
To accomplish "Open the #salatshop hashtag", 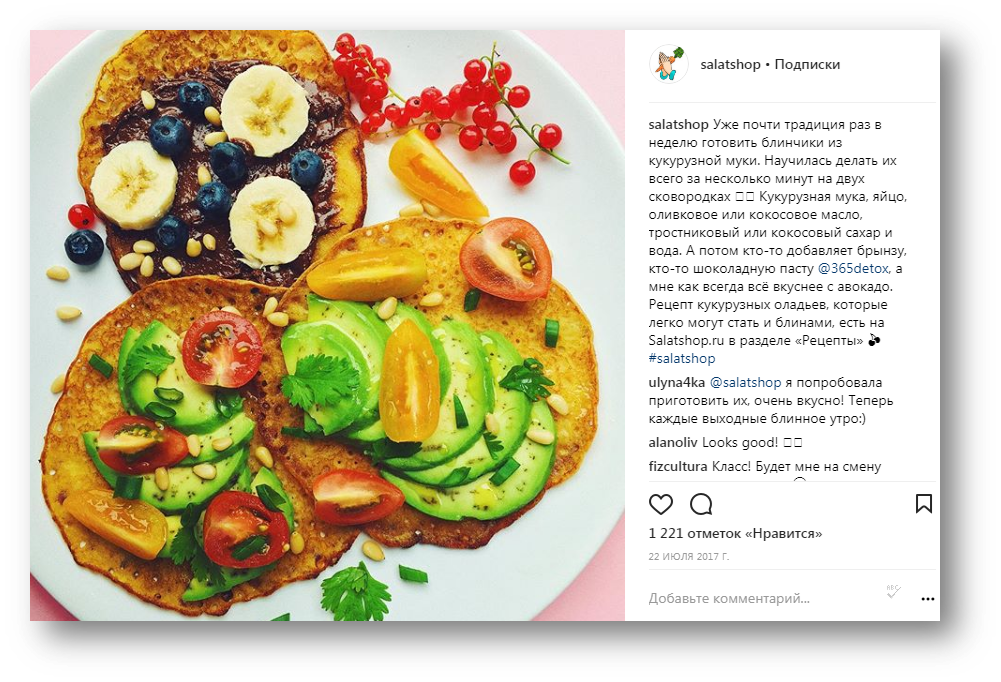I will (x=682, y=358).
